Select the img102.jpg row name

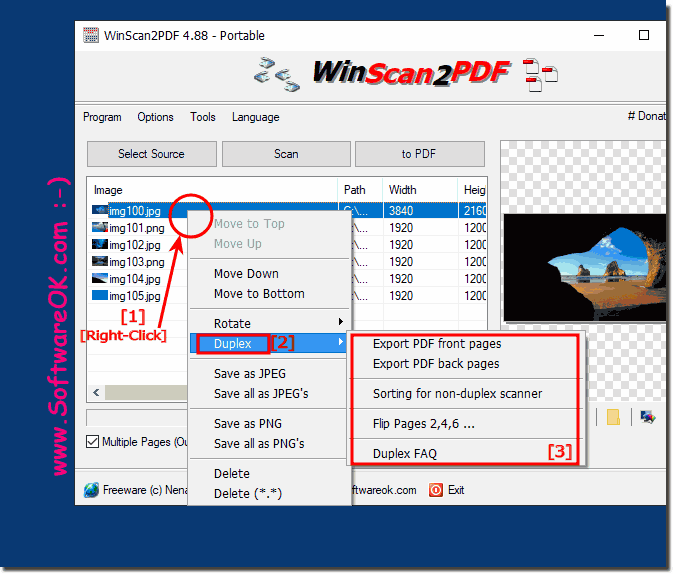click(x=135, y=245)
